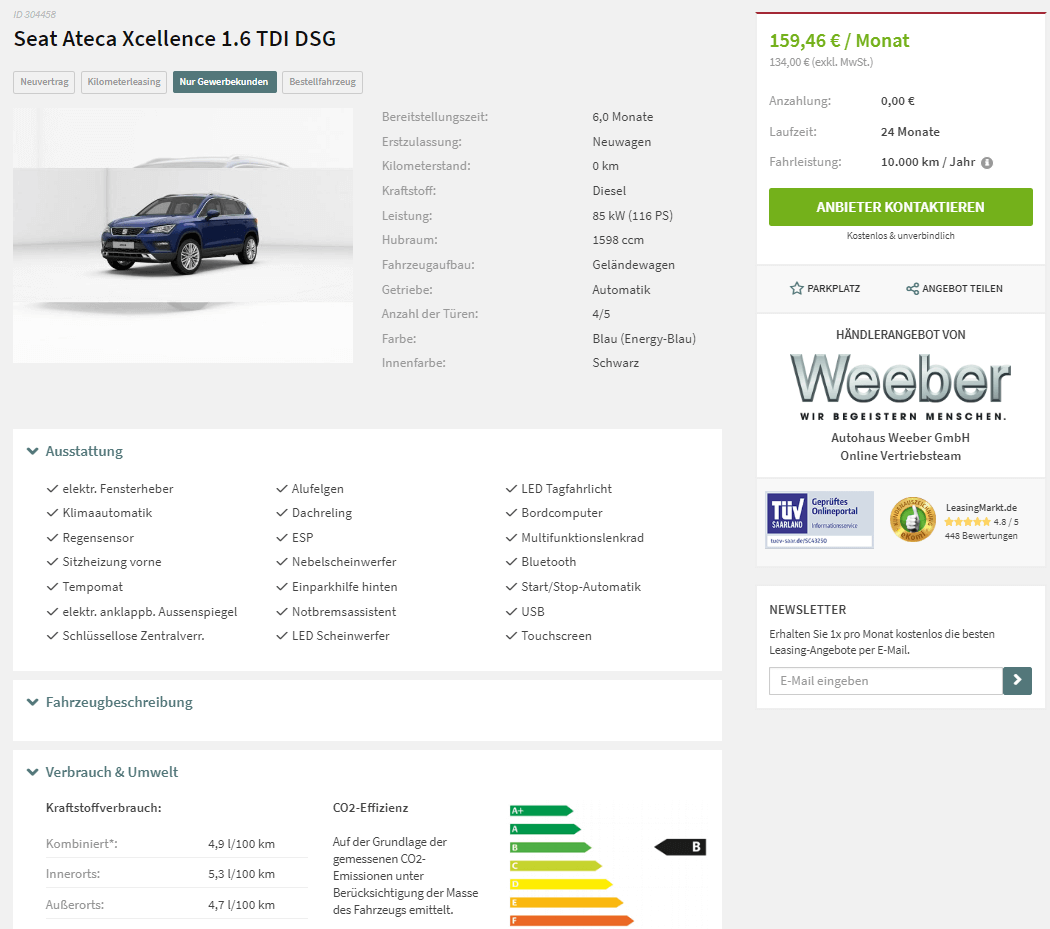Screen dimensions: 1050x929
Task: Click the 134,00 € (exkl. MwSt.) net price
Action: click(x=821, y=62)
